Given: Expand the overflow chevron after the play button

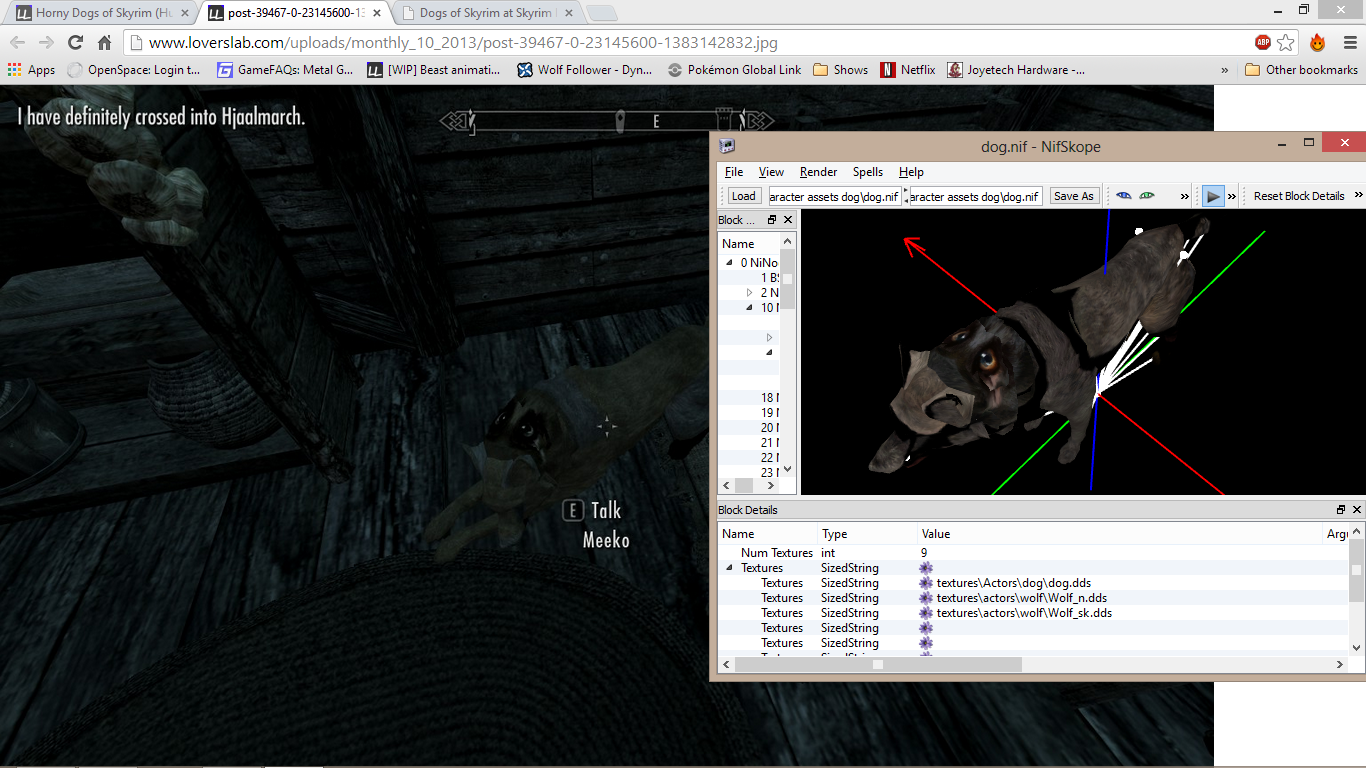Looking at the screenshot, I should (x=1232, y=196).
